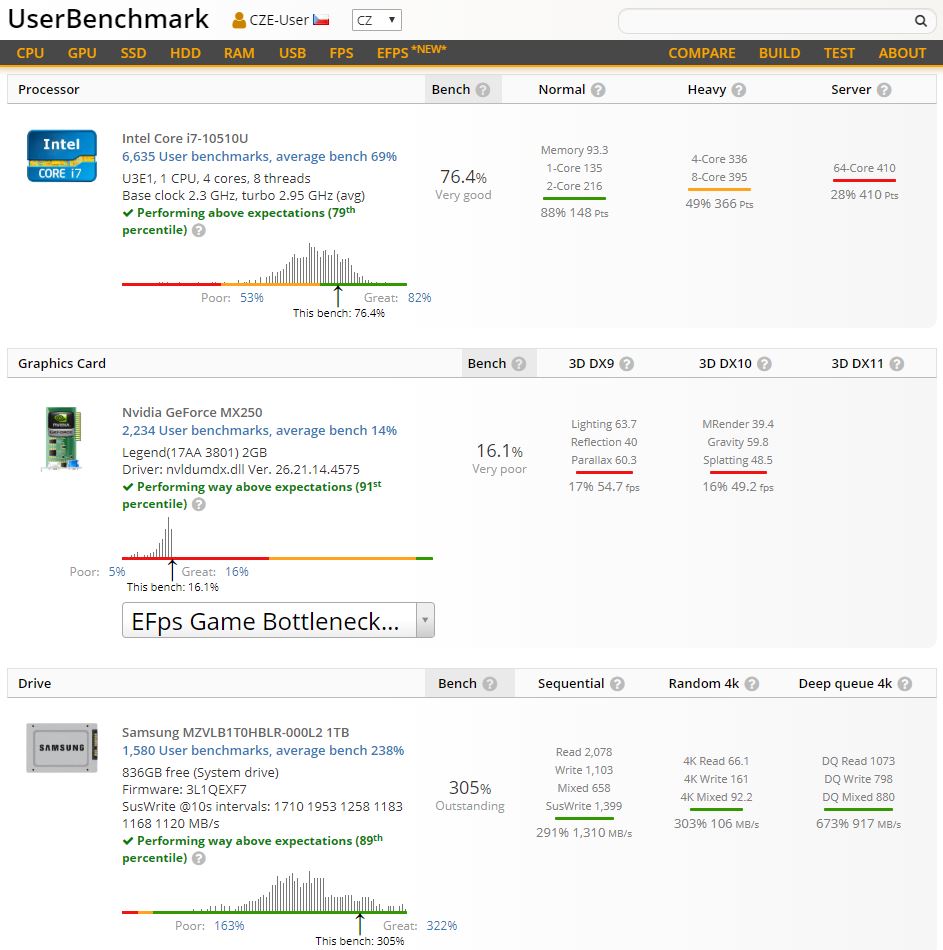Open the SSD menu item
Image resolution: width=943 pixels, height=950 pixels.
click(x=134, y=53)
